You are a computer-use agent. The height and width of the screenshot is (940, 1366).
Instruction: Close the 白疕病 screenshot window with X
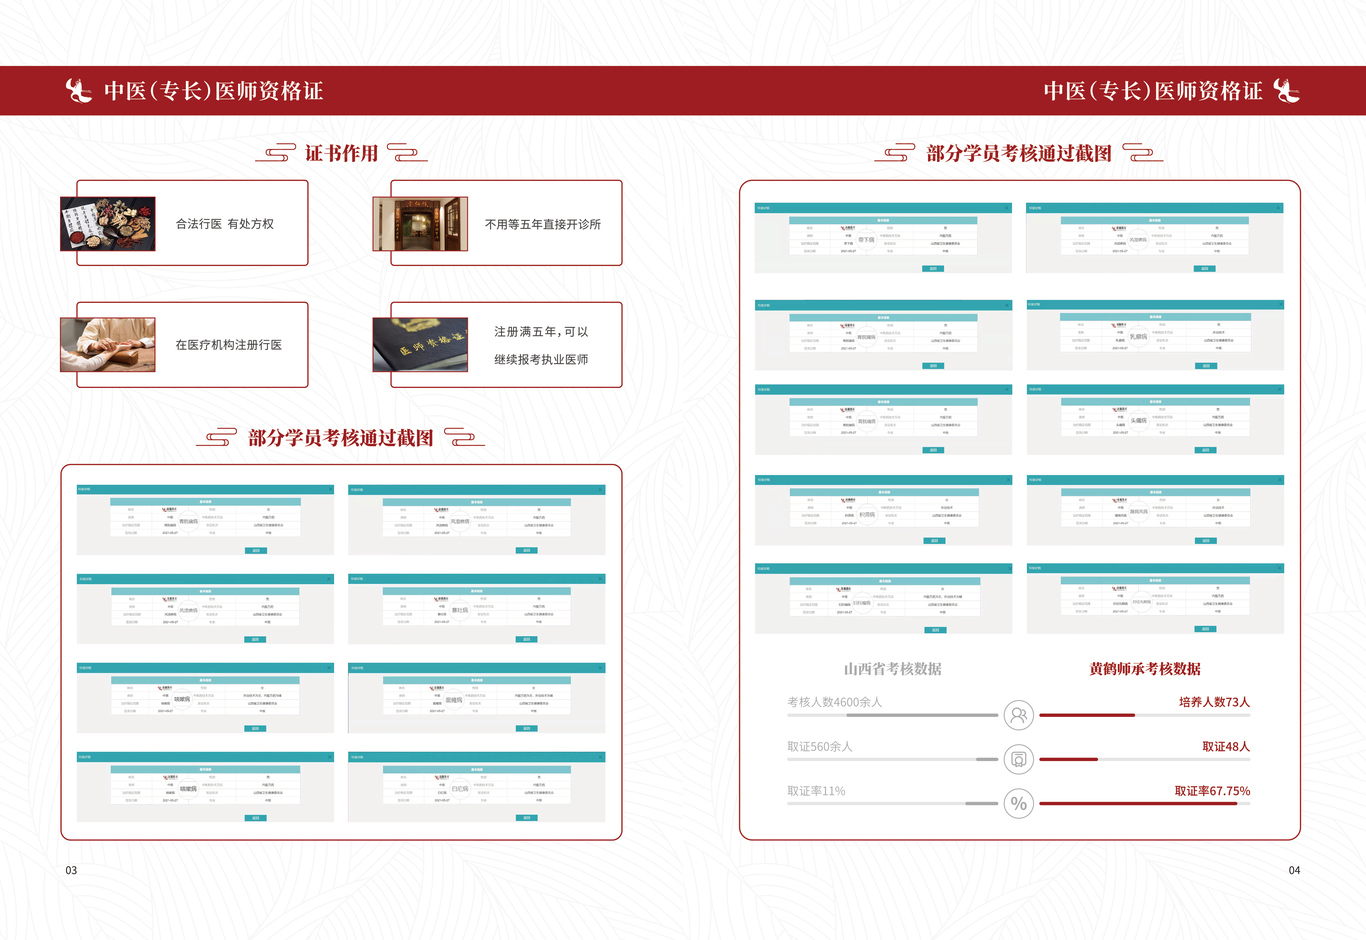pos(600,757)
